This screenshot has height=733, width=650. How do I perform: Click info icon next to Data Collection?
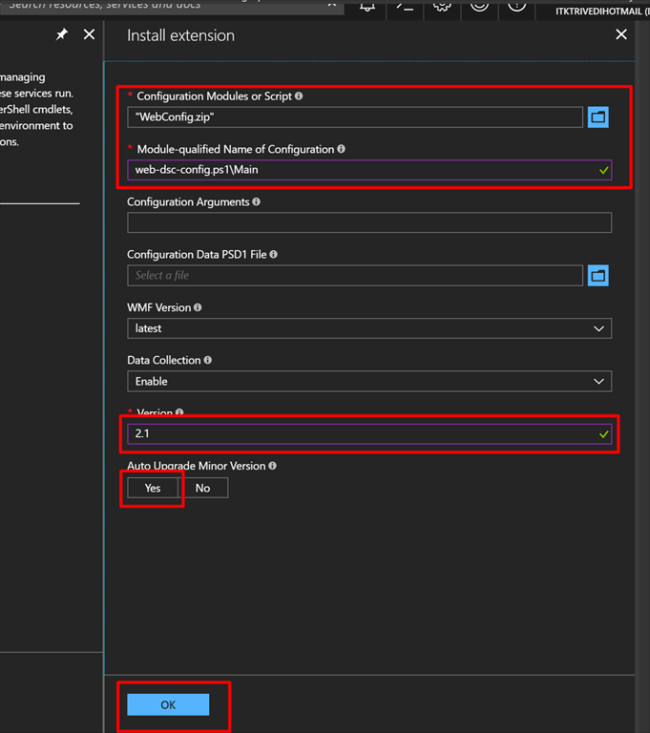coord(208,360)
